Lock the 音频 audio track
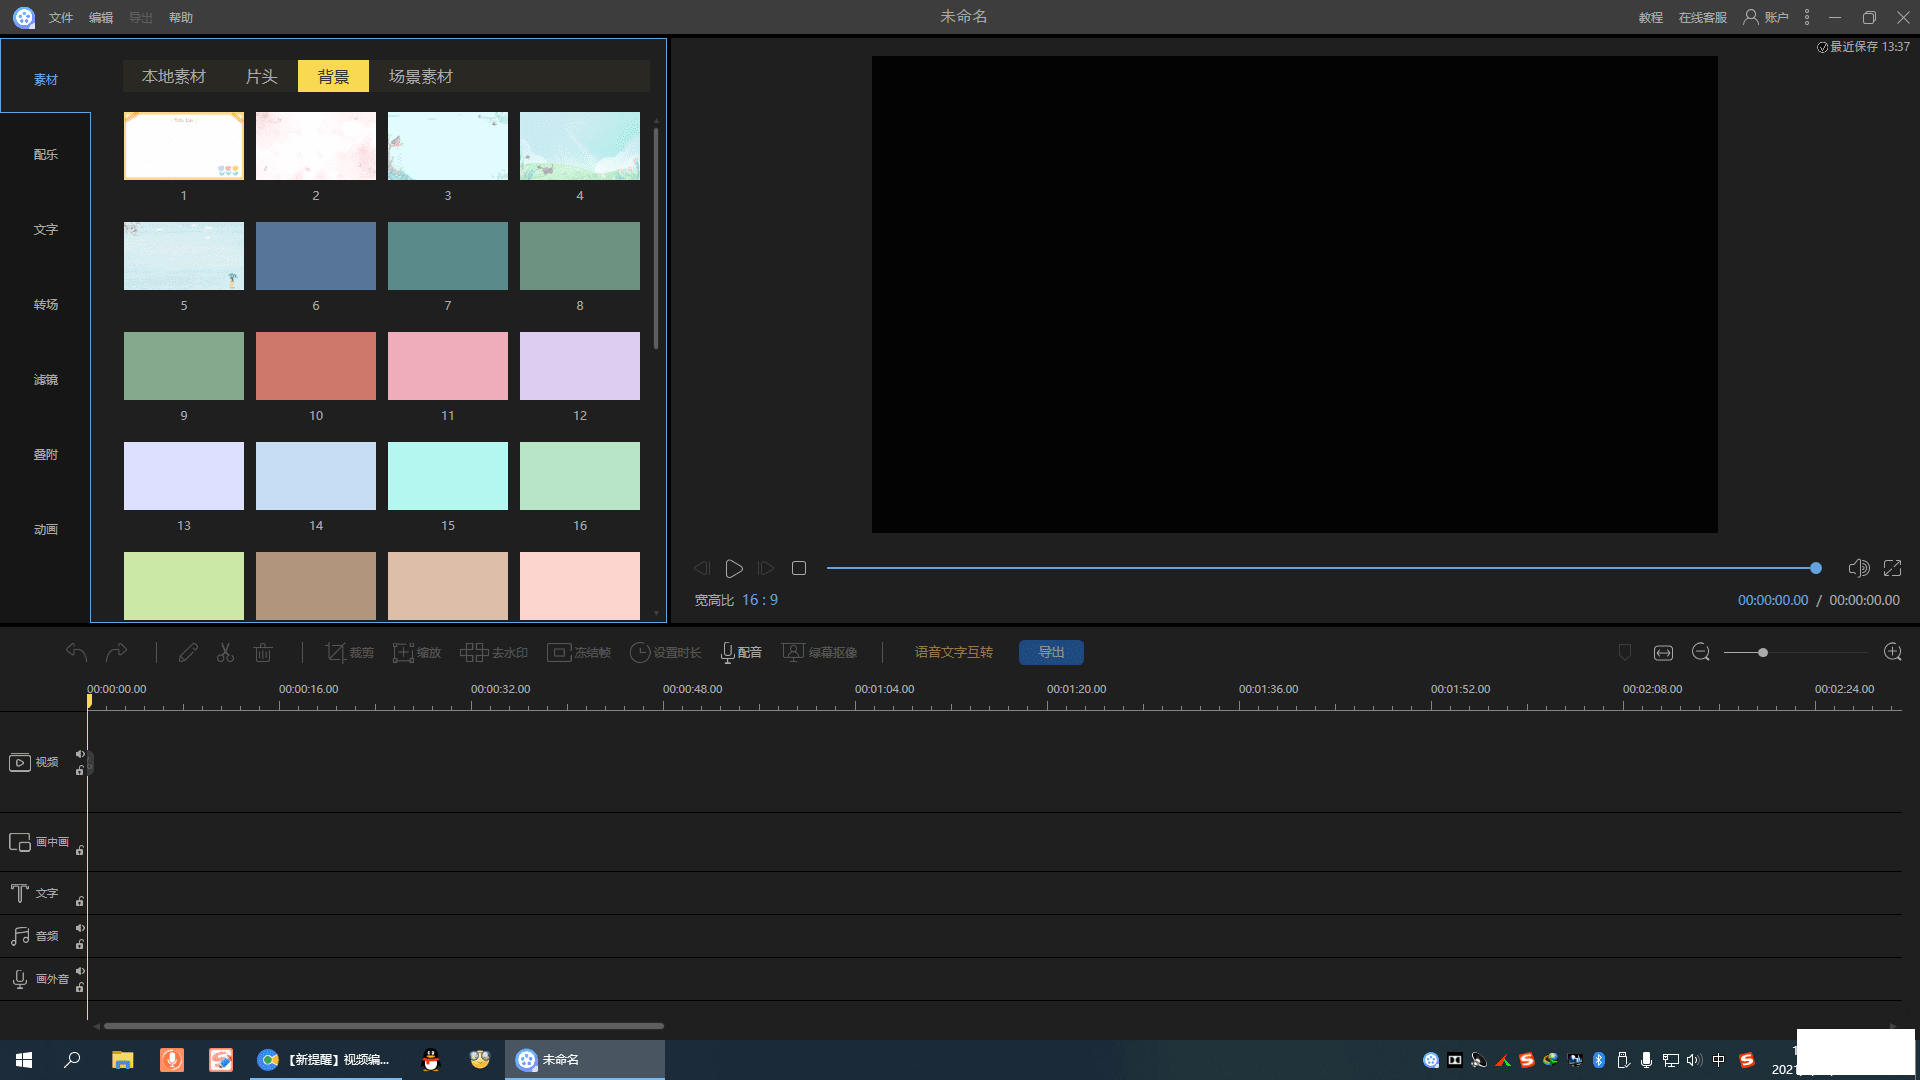This screenshot has width=1920, height=1080. (80, 945)
